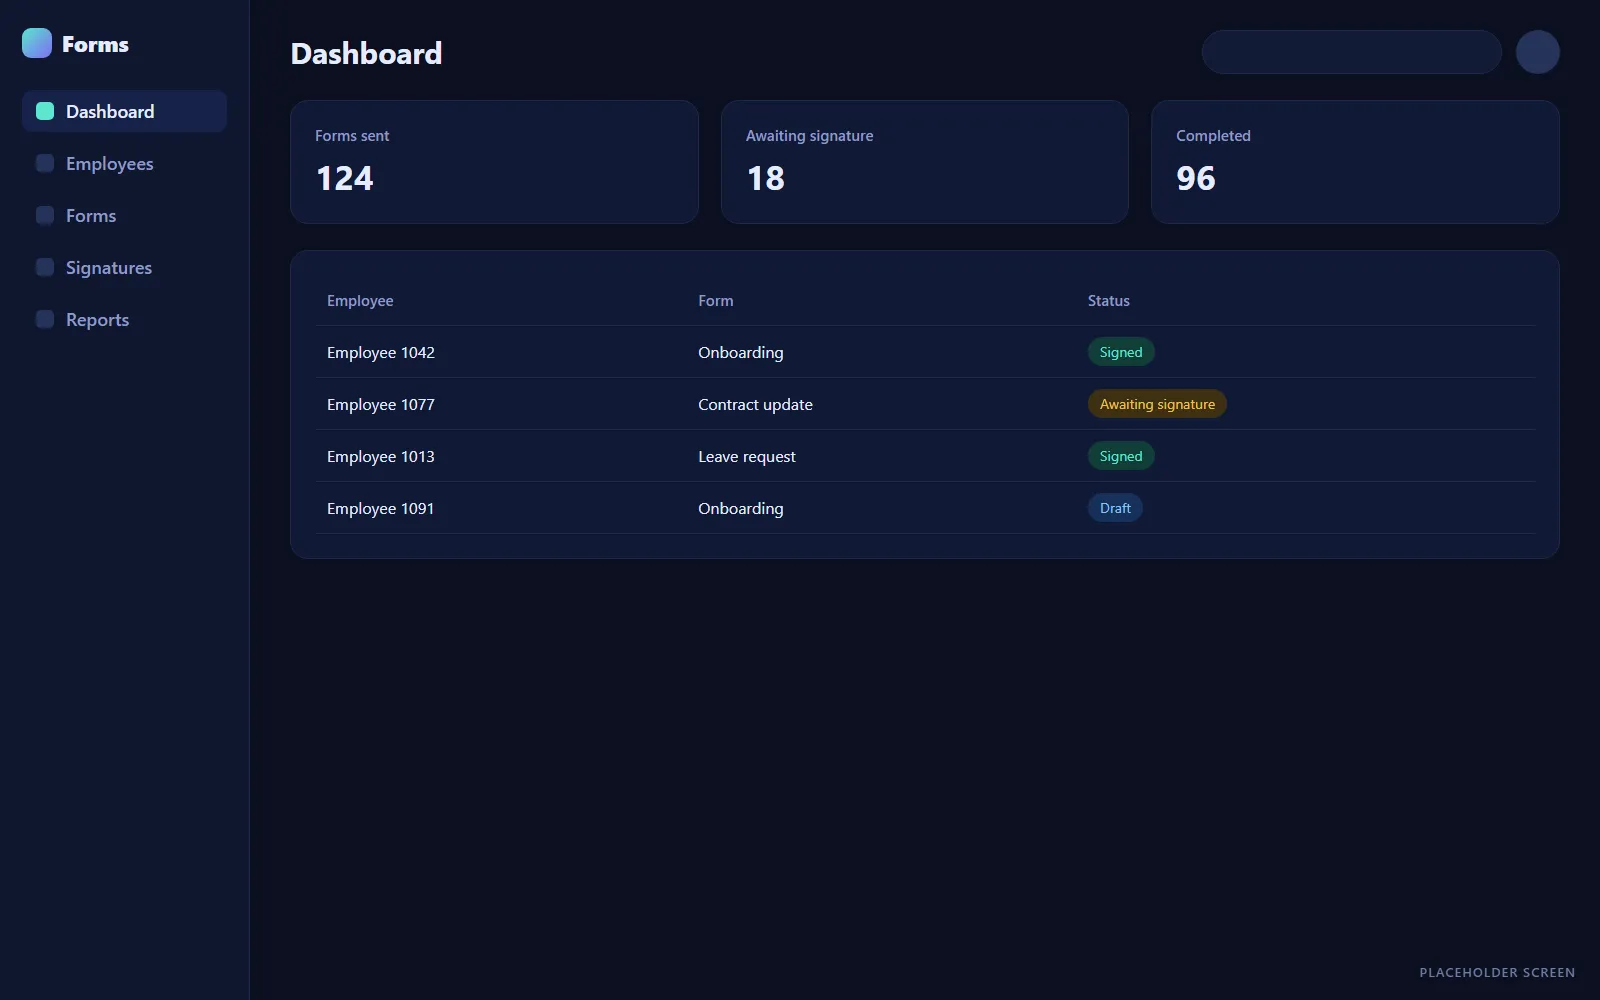Click the icon beside Signatures
This screenshot has width=1600, height=1000.
coord(45,267)
